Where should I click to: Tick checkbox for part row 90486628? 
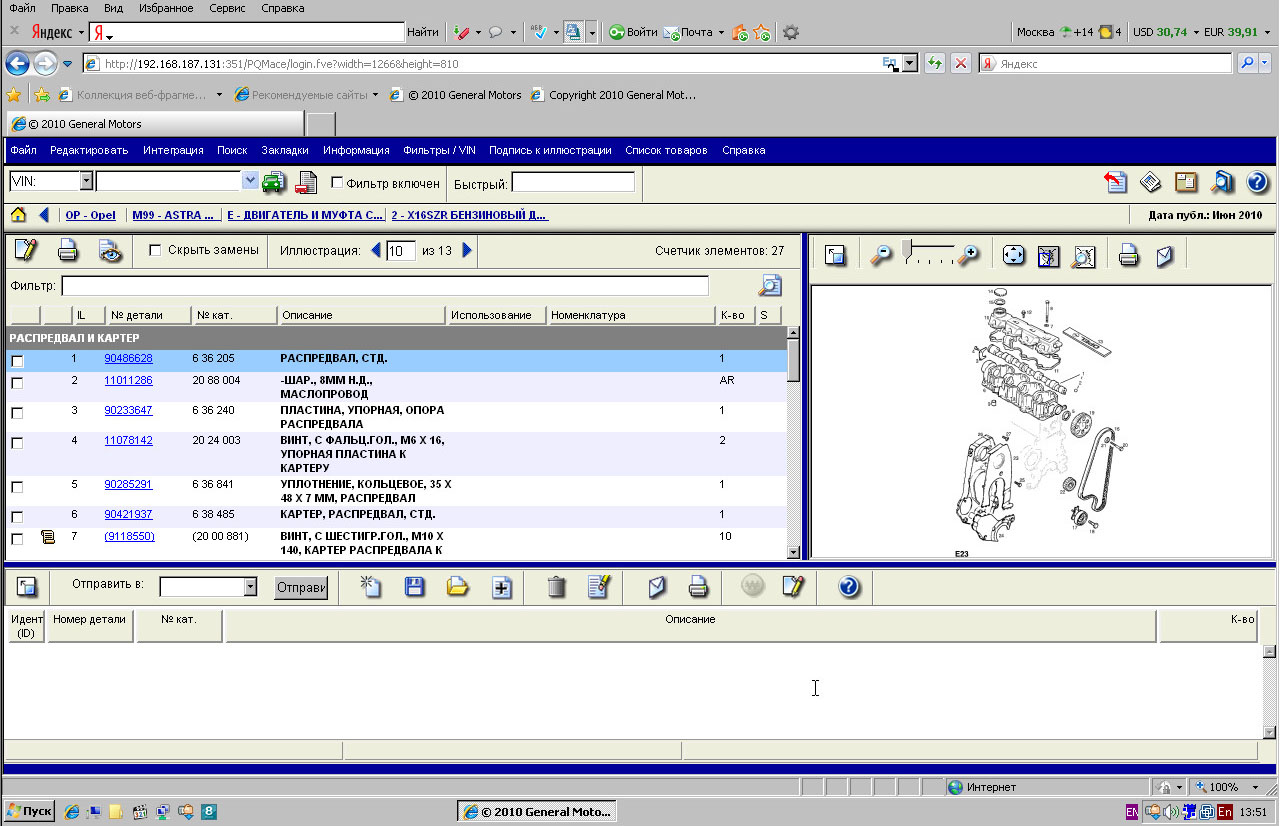(x=17, y=361)
